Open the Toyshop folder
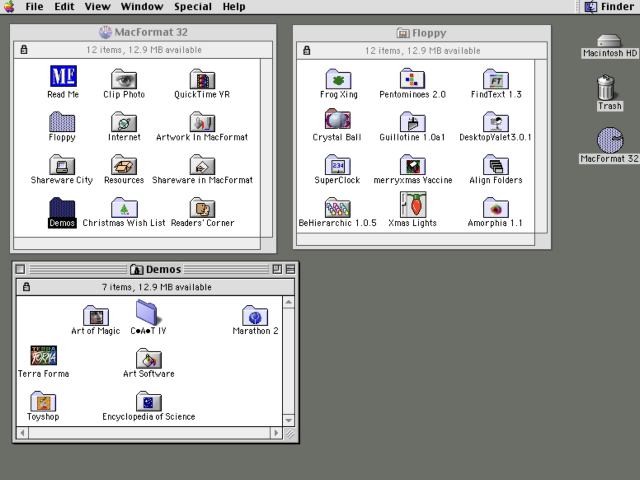This screenshot has height=480, width=640. (x=43, y=401)
